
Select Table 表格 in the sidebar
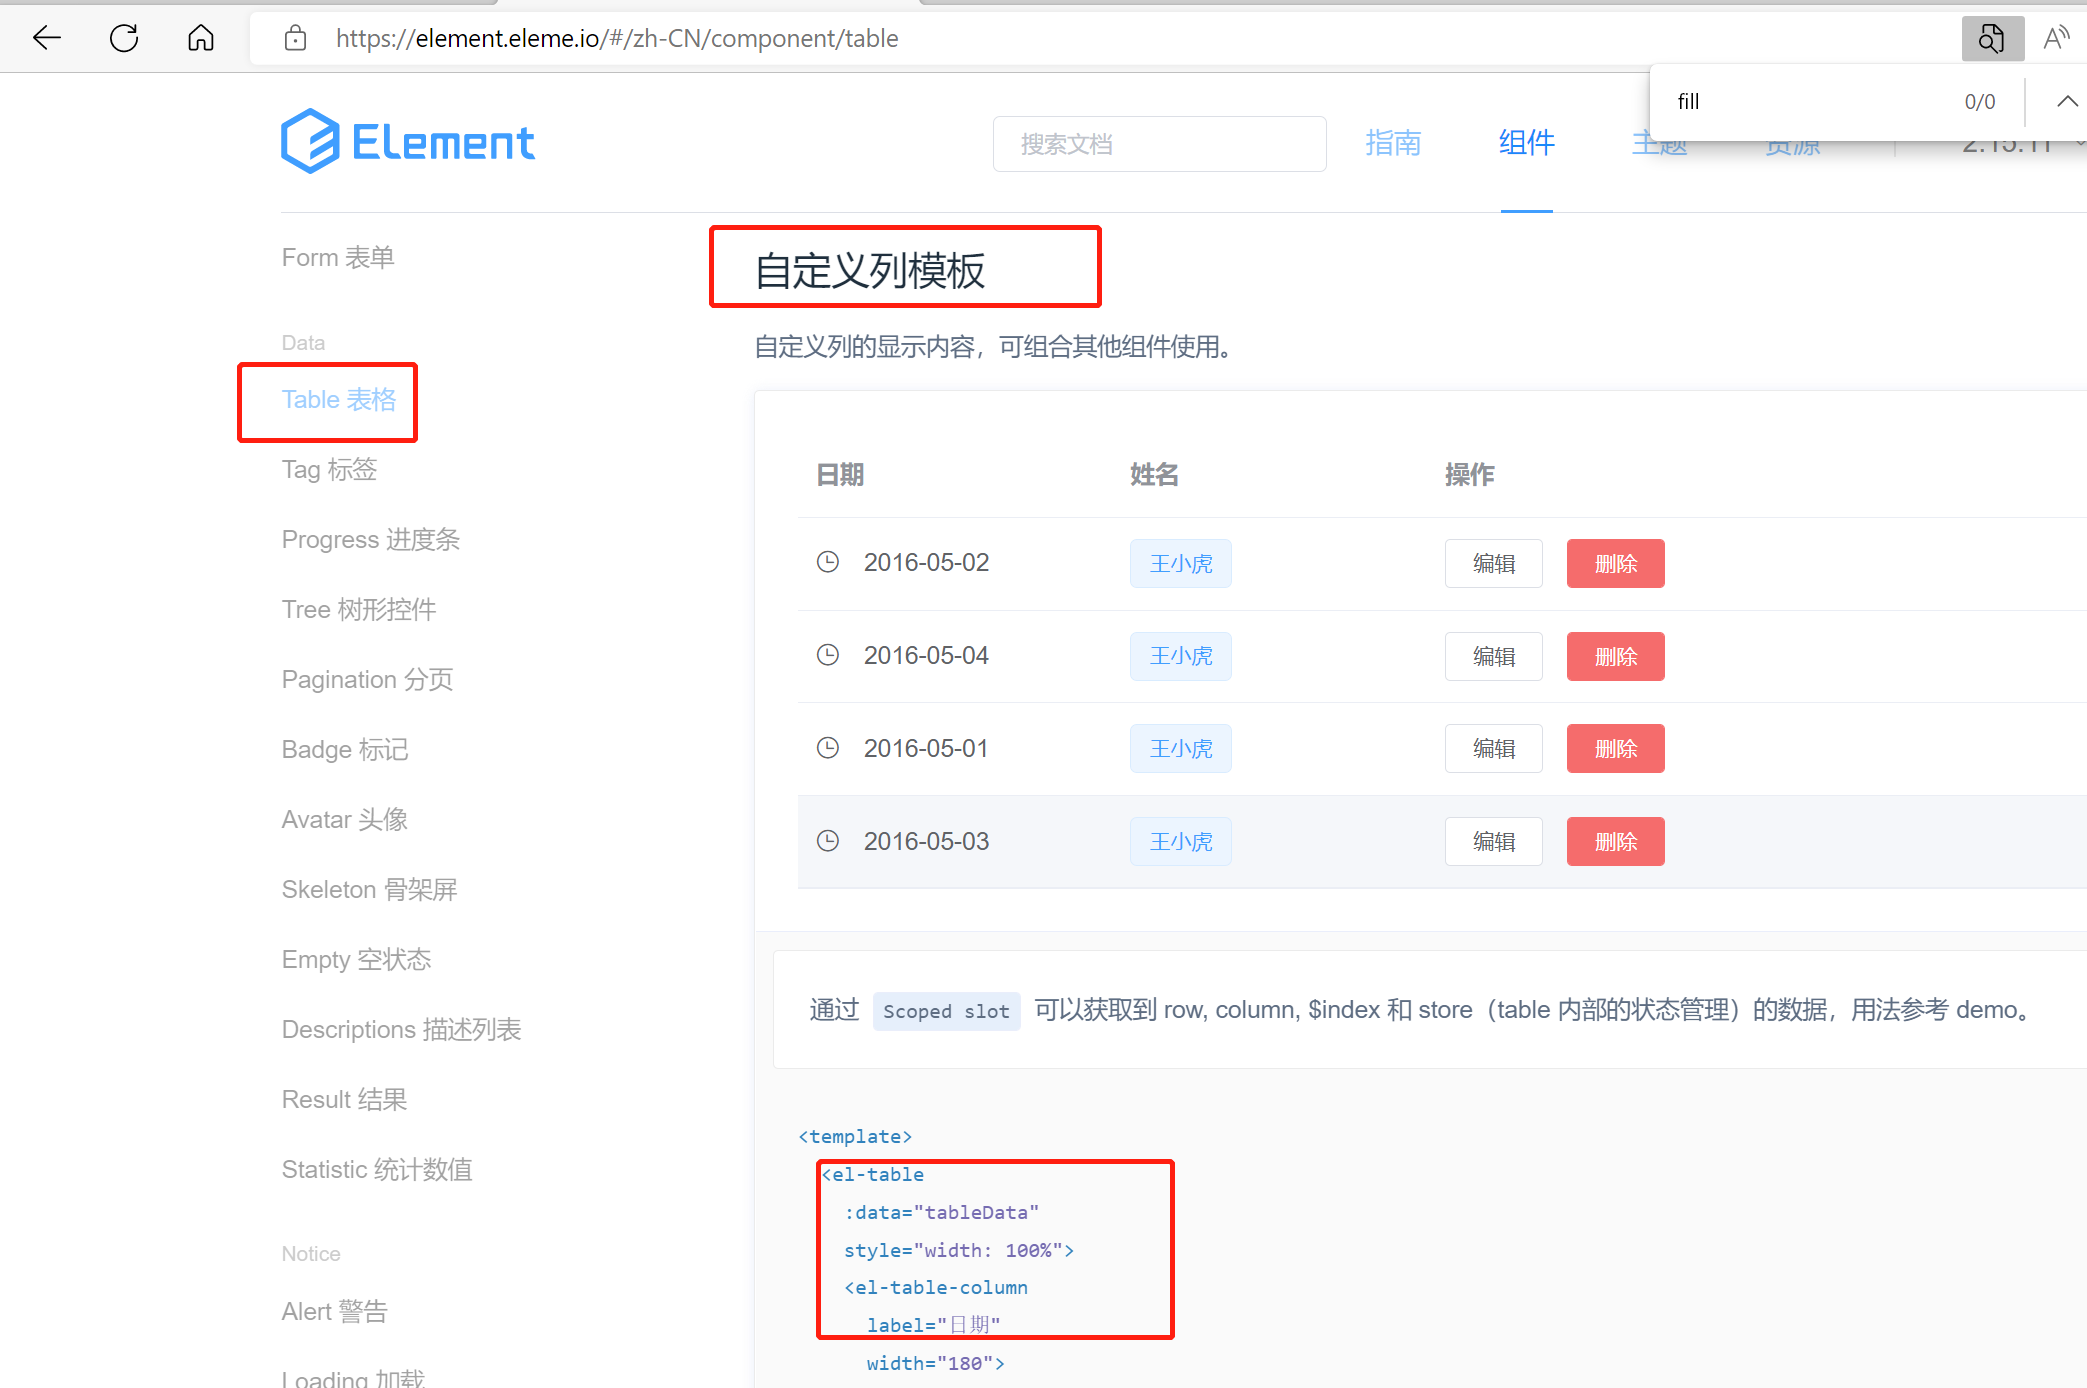click(x=338, y=399)
